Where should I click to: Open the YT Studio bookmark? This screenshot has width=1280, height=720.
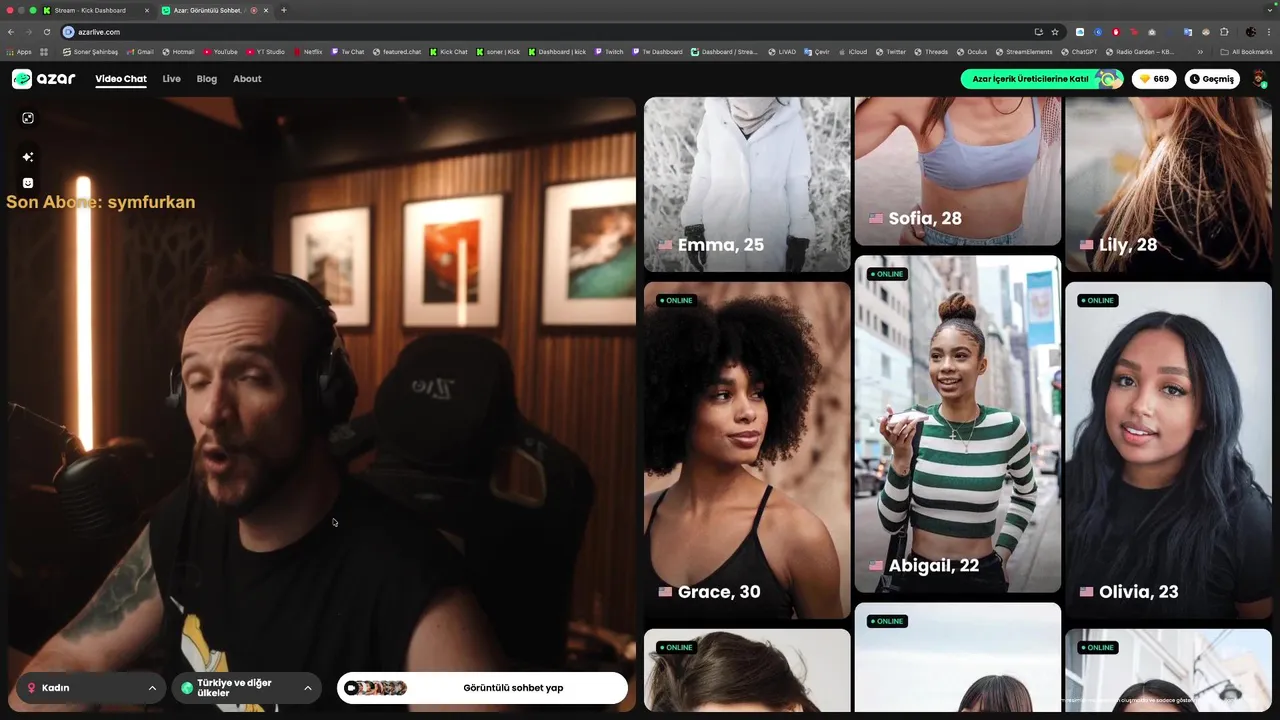click(x=265, y=52)
